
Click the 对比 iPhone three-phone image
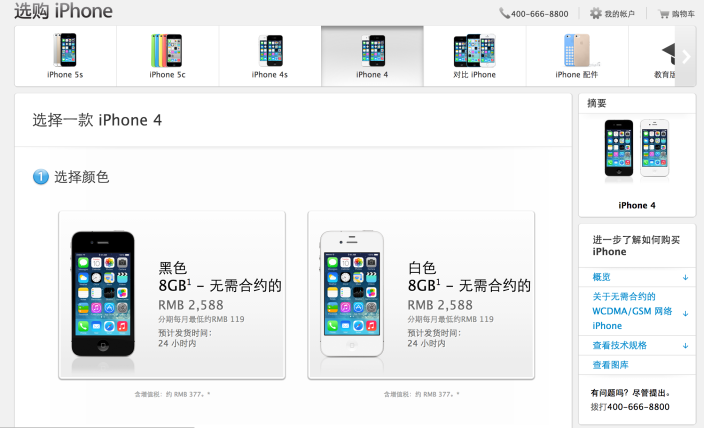[x=475, y=50]
